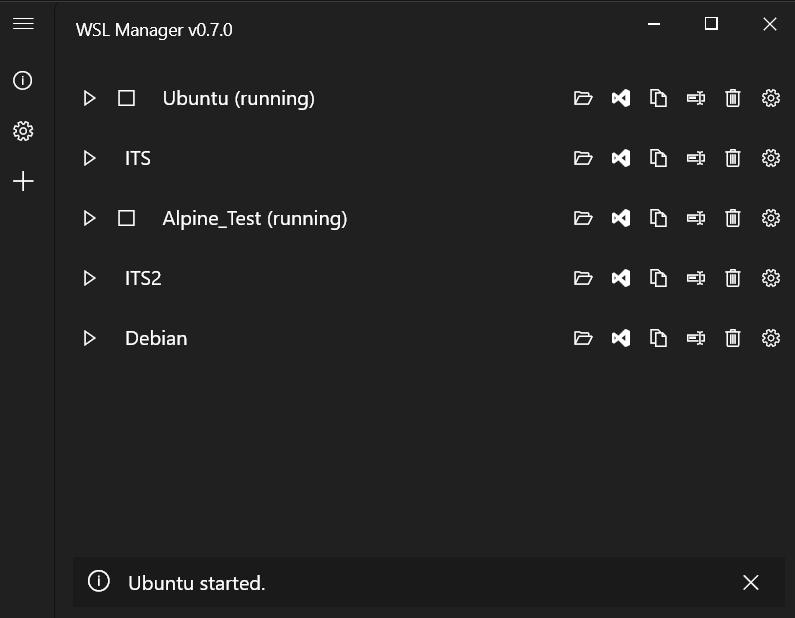The width and height of the screenshot is (795, 618).
Task: Click the copy icon for ITS2
Action: (x=658, y=278)
